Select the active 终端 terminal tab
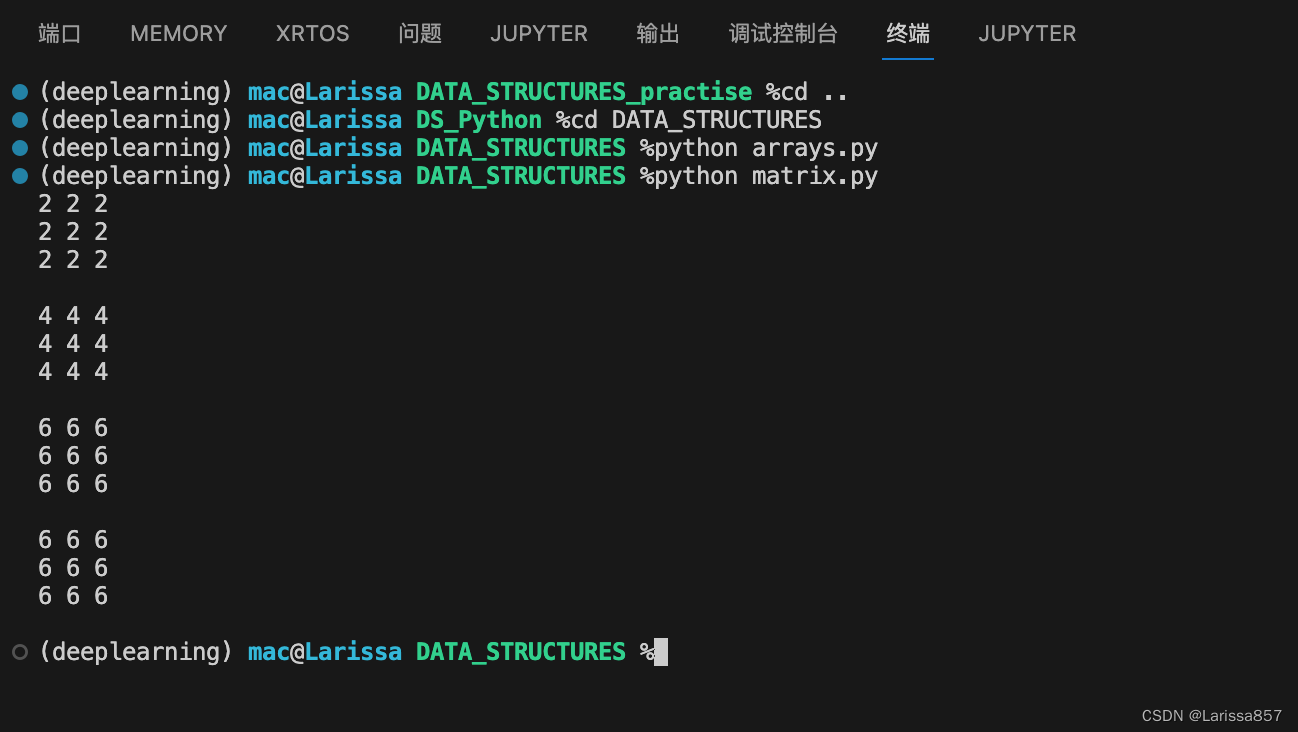The image size is (1298, 732). [908, 33]
